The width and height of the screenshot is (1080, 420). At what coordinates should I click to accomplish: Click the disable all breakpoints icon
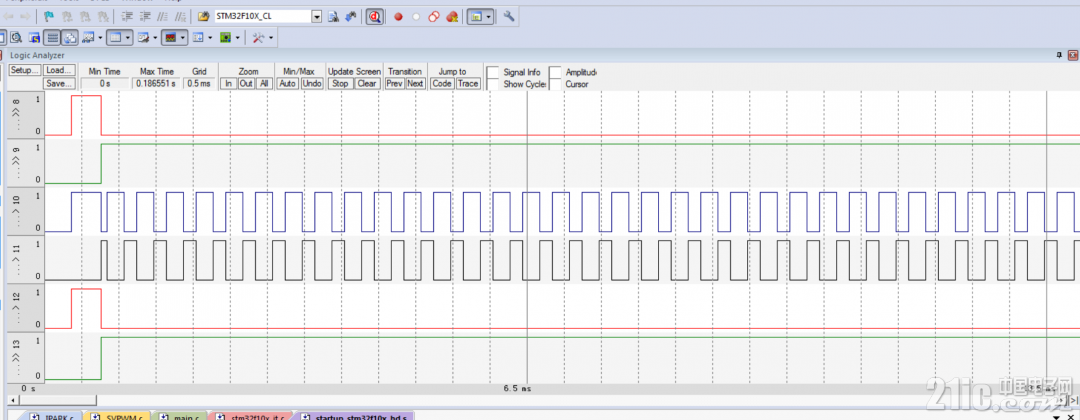434,17
